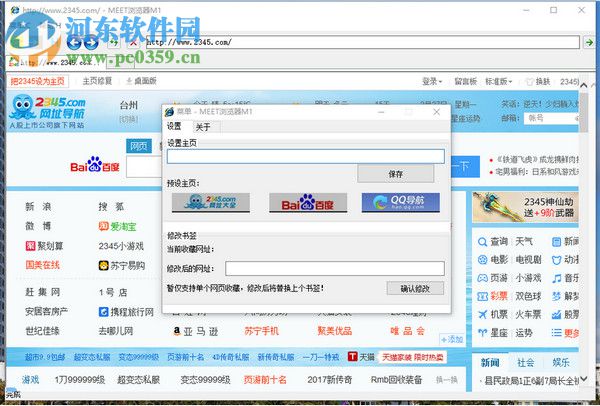The height and width of the screenshot is (406, 600).
Task: Open the 国美在线 link
Action: pyautogui.click(x=42, y=265)
